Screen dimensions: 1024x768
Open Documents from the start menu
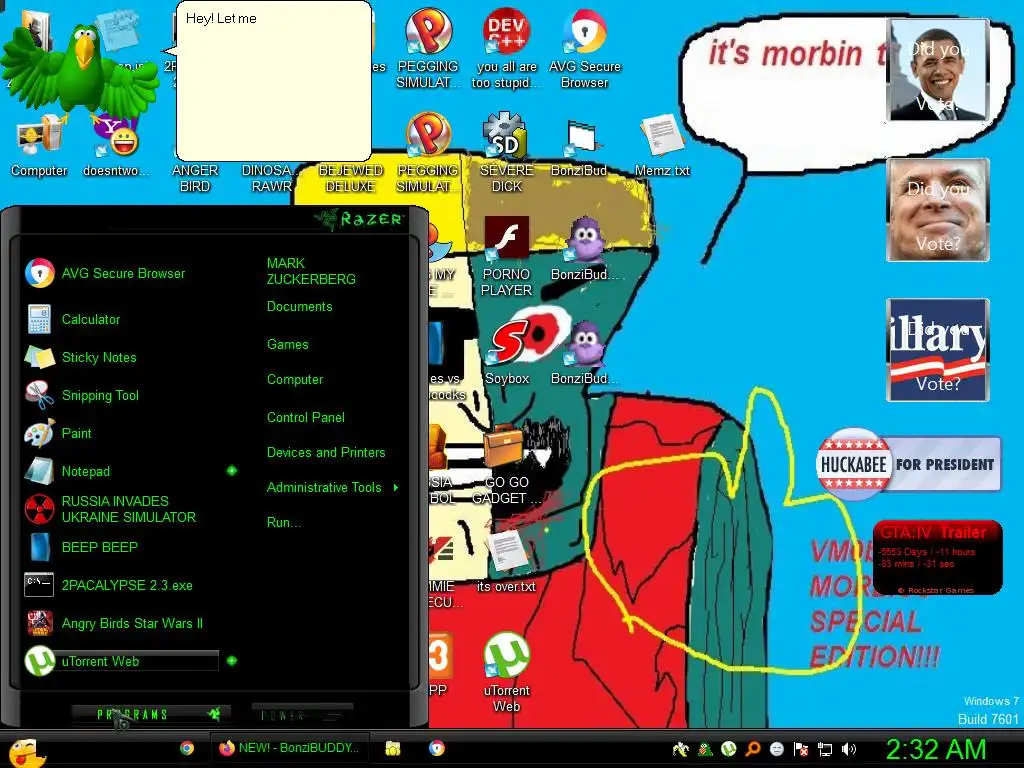299,306
